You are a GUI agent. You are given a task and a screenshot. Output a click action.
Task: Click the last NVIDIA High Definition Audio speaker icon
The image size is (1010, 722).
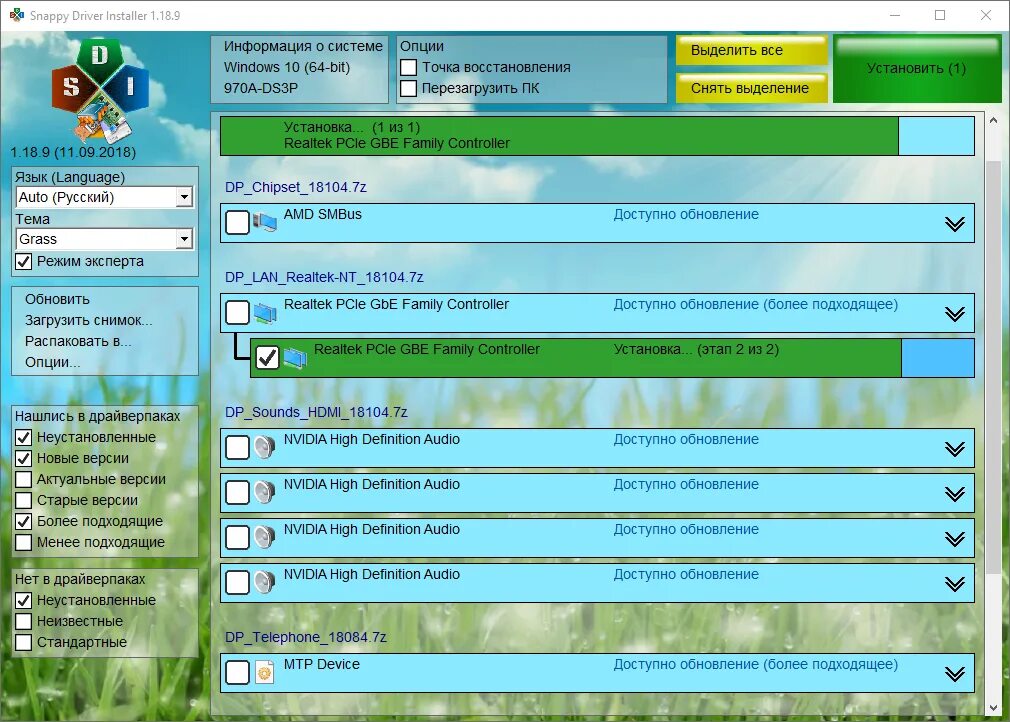(264, 582)
